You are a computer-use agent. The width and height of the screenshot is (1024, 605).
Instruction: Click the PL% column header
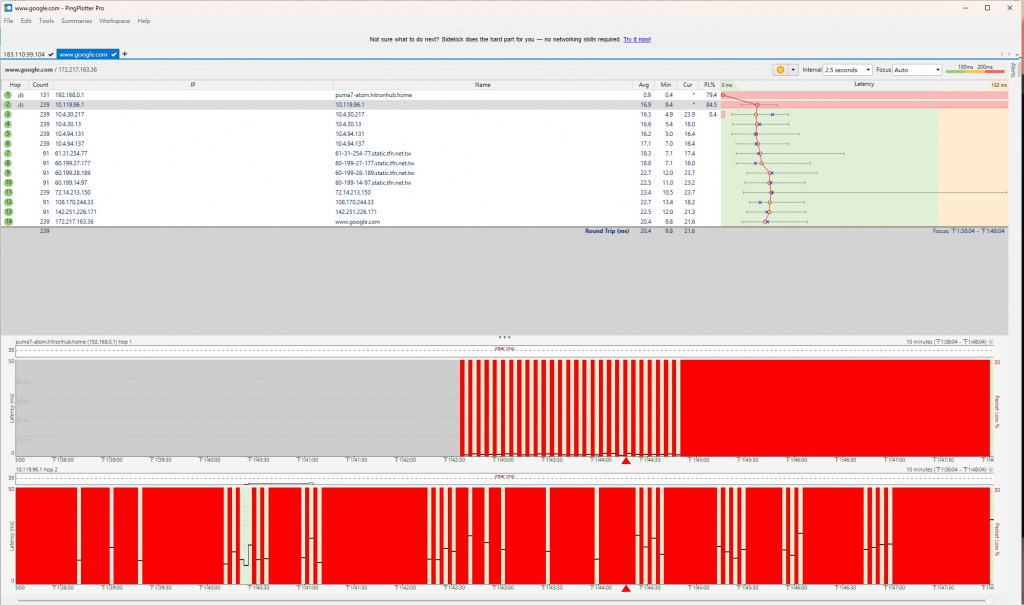pos(709,85)
